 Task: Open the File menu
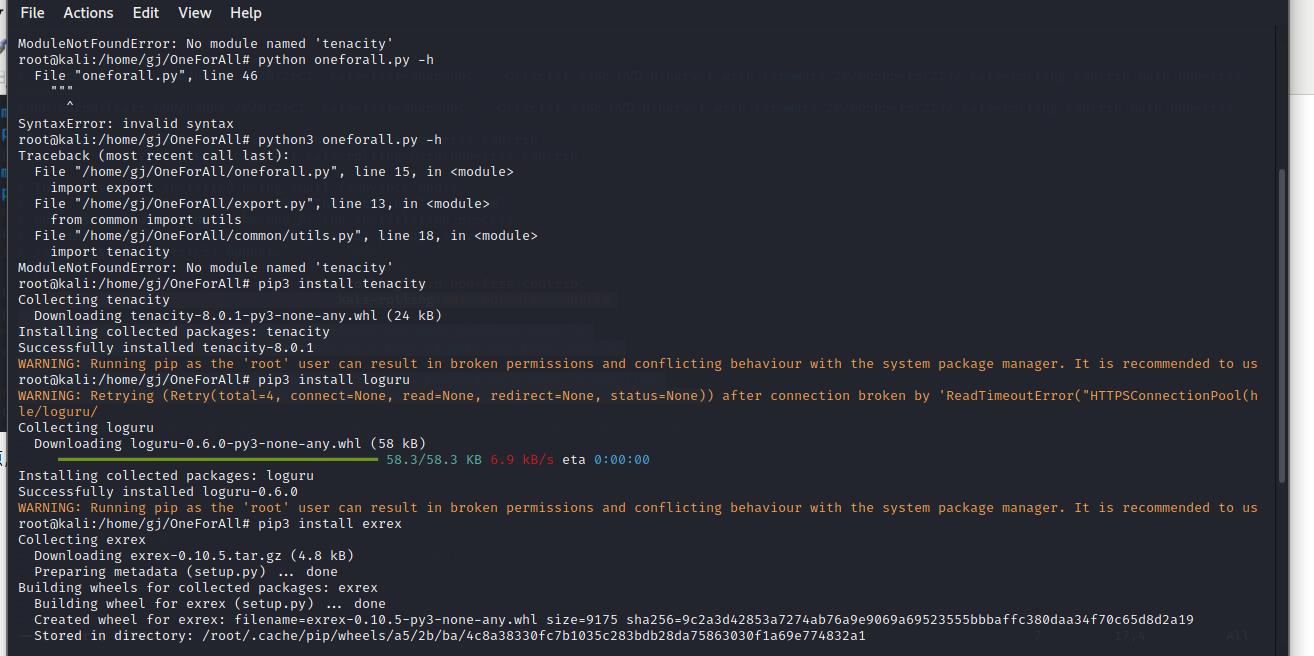click(32, 13)
